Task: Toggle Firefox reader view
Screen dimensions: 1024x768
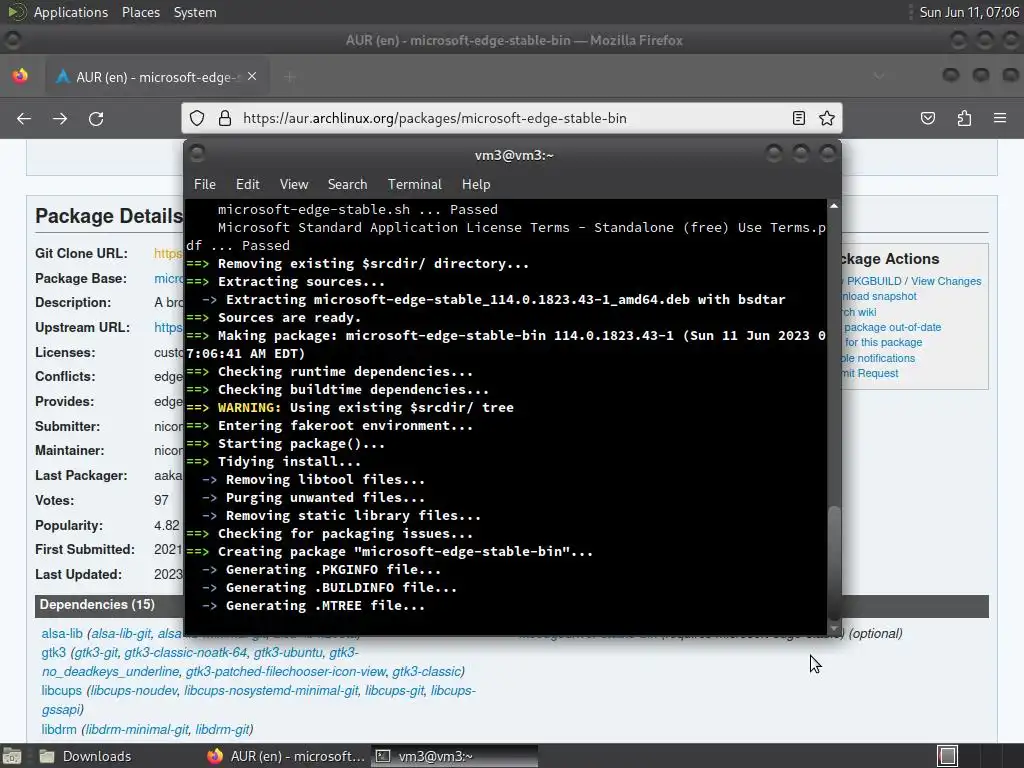Action: click(x=799, y=118)
